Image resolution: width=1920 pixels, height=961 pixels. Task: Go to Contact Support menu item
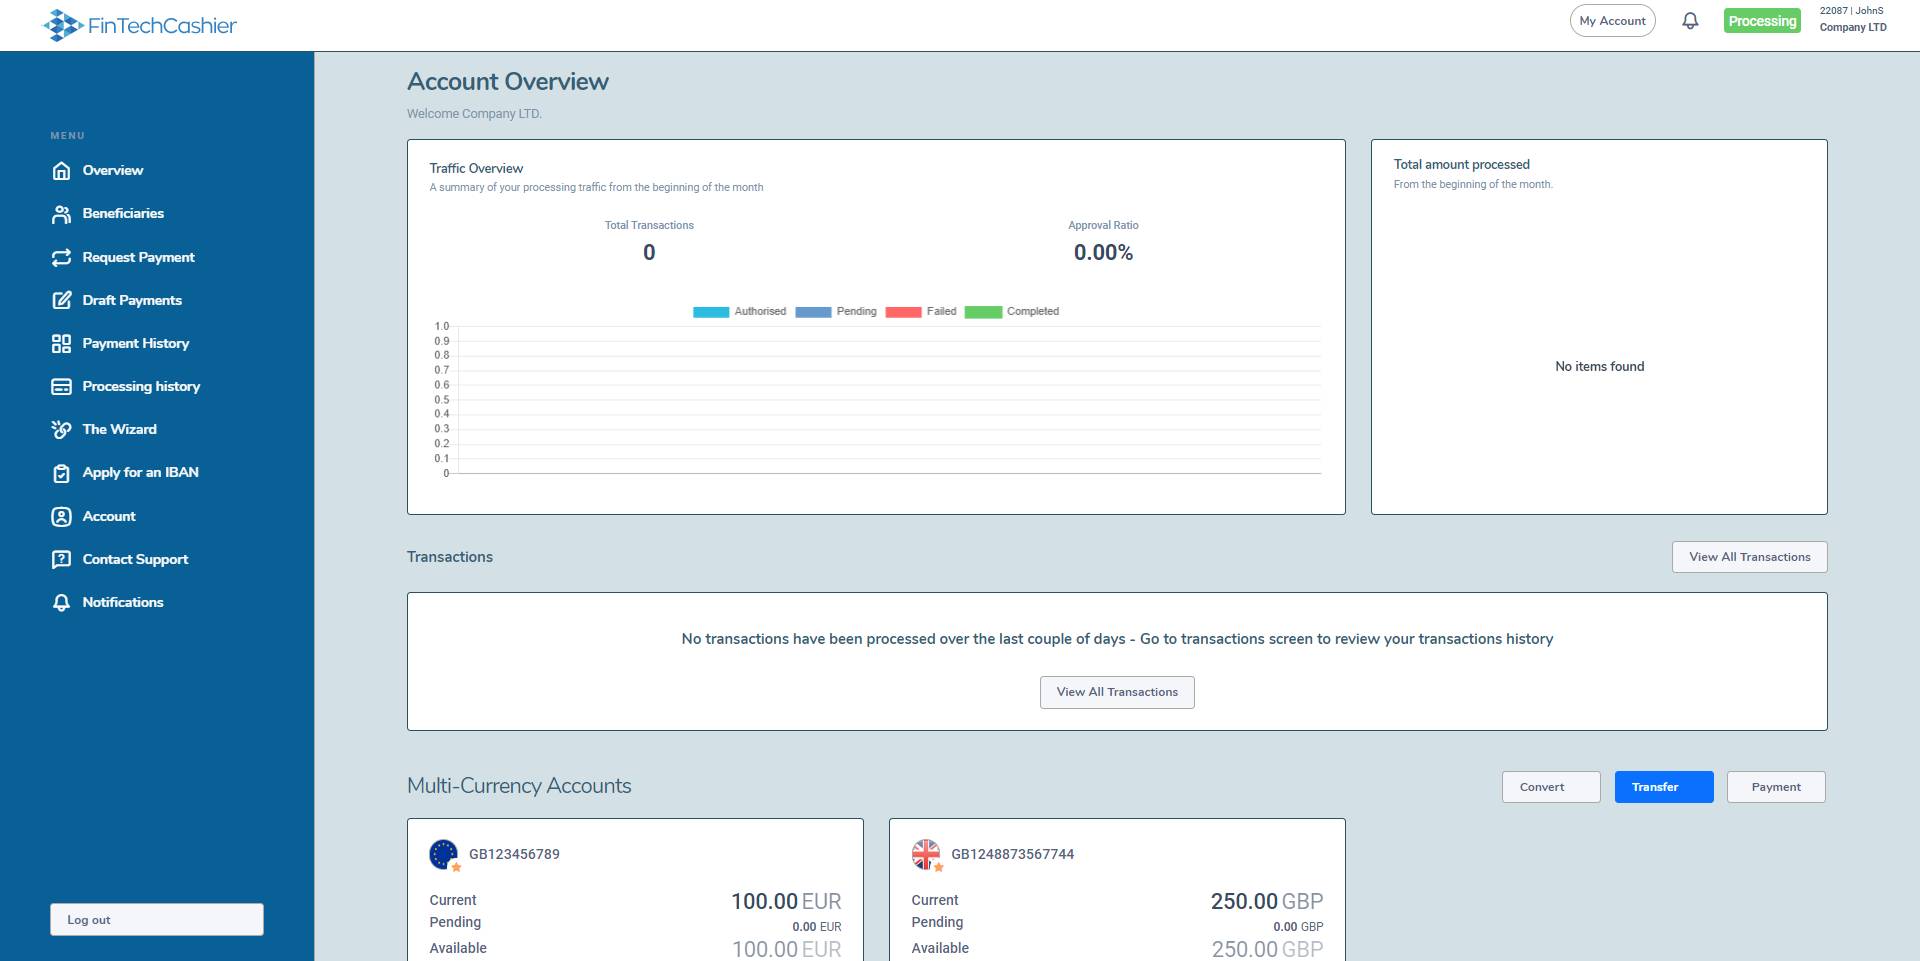135,560
